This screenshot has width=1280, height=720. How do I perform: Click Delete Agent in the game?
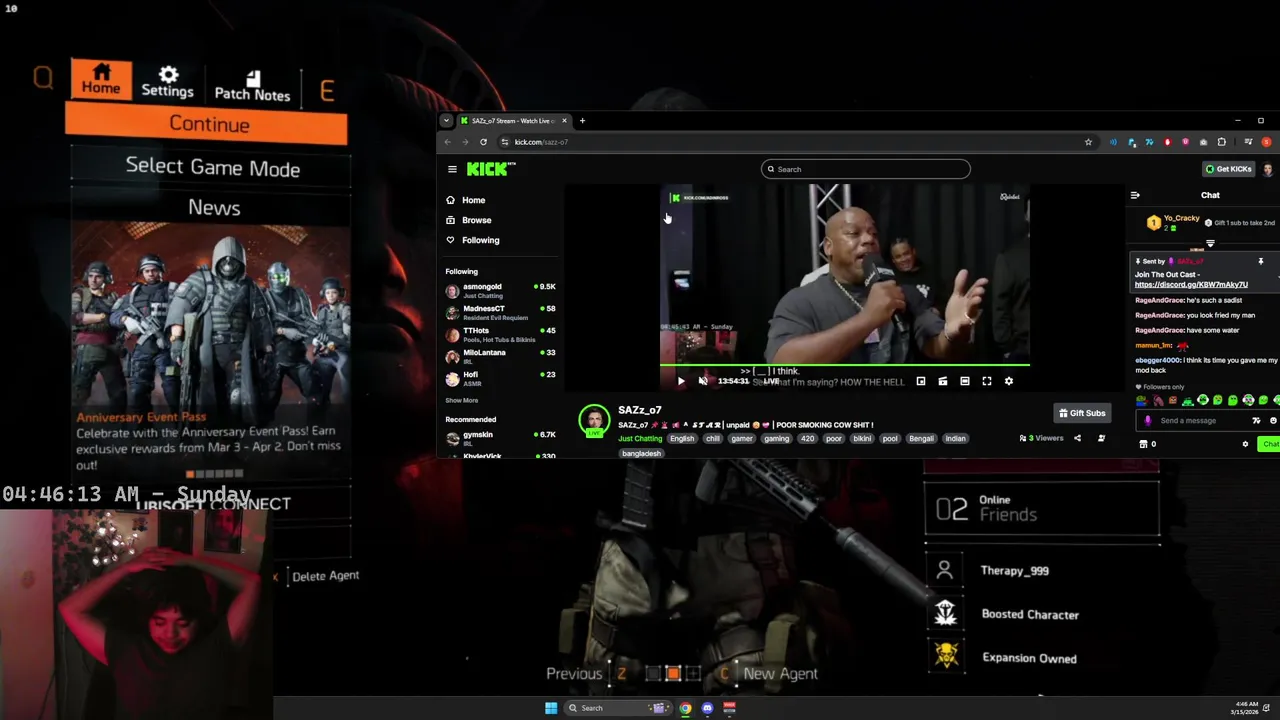(325, 576)
